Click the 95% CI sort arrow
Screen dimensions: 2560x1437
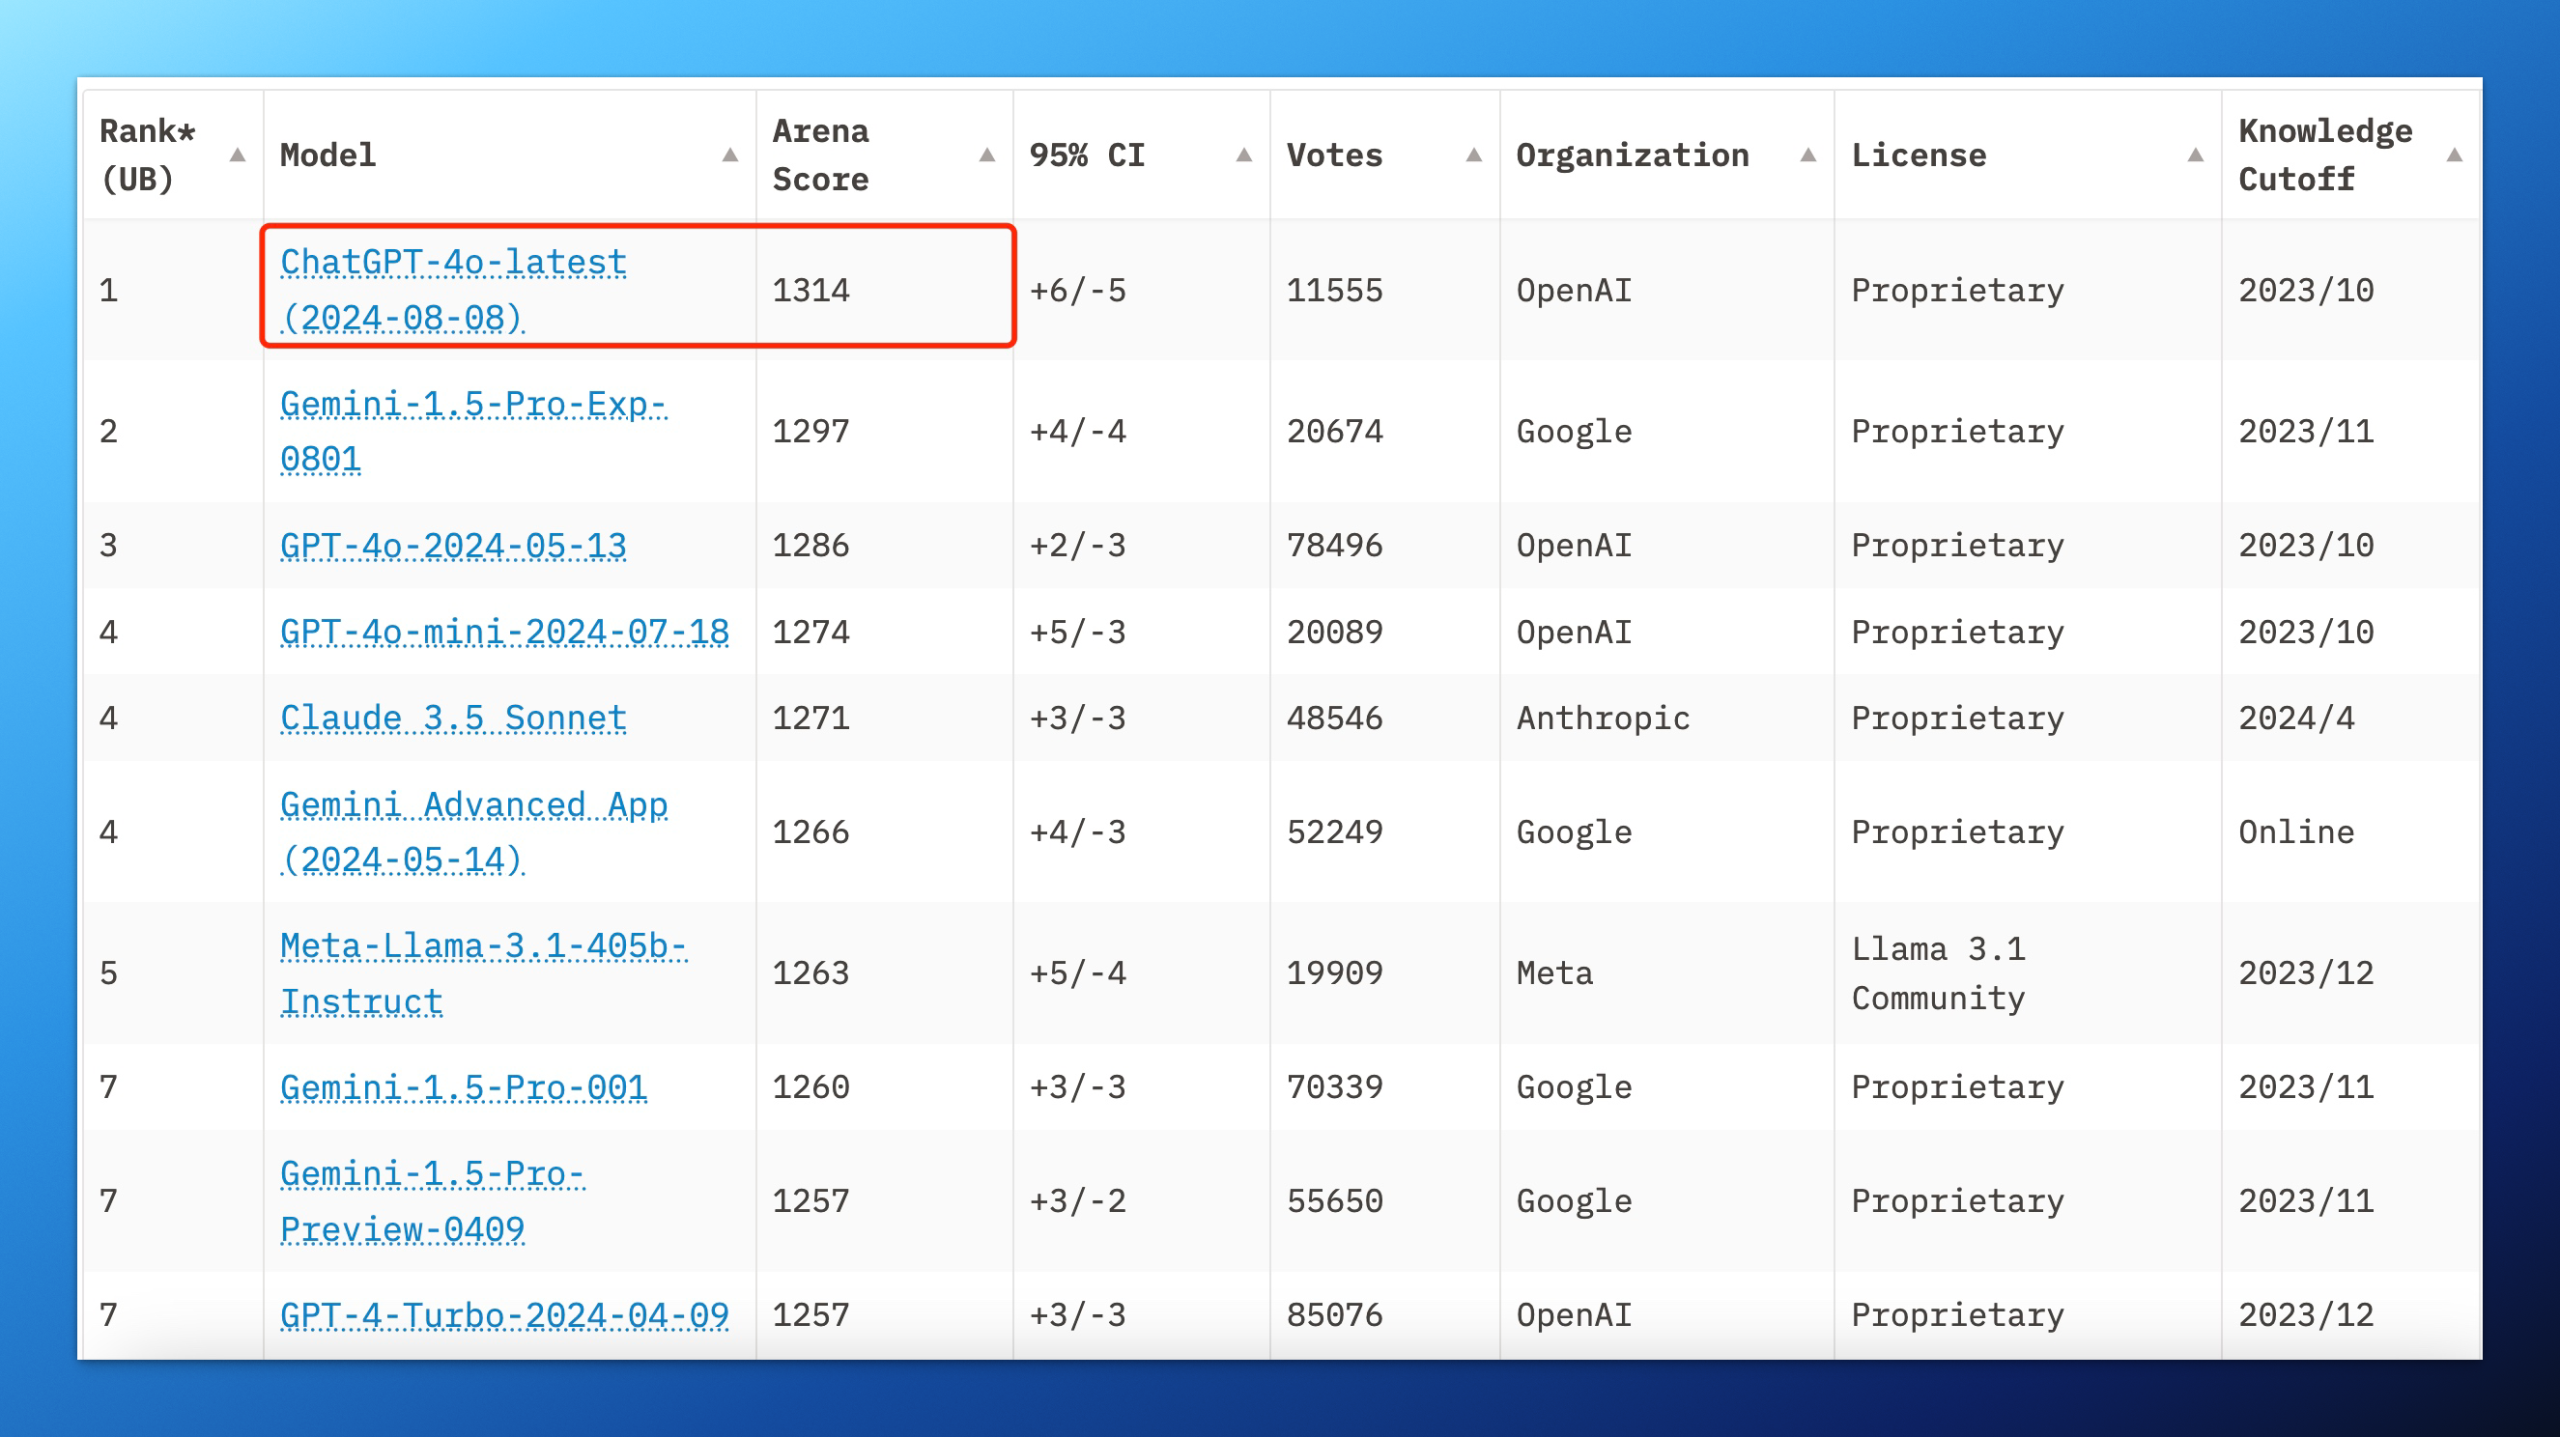point(1244,155)
